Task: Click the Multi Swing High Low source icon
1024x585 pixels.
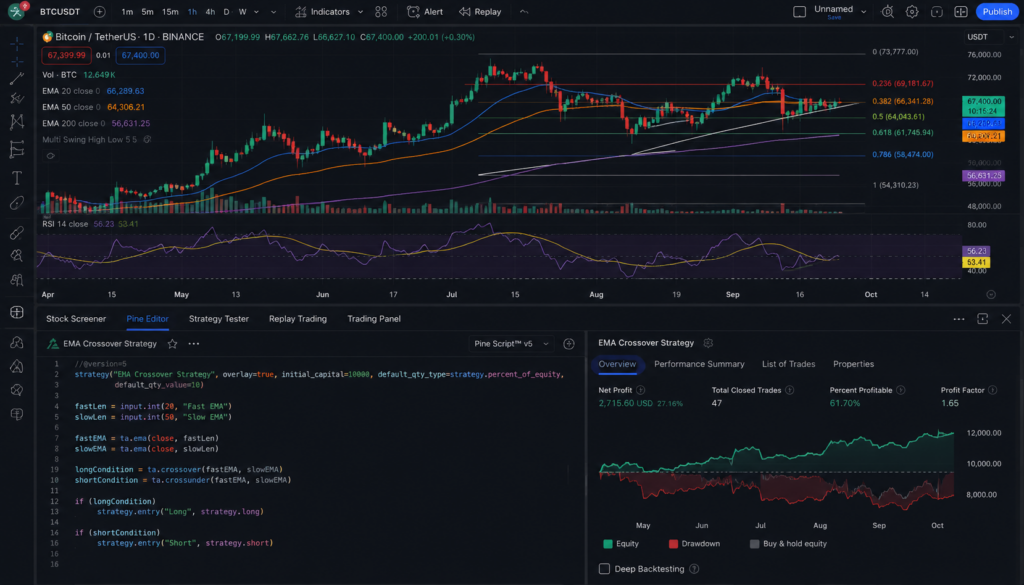Action: pyautogui.click(x=148, y=140)
